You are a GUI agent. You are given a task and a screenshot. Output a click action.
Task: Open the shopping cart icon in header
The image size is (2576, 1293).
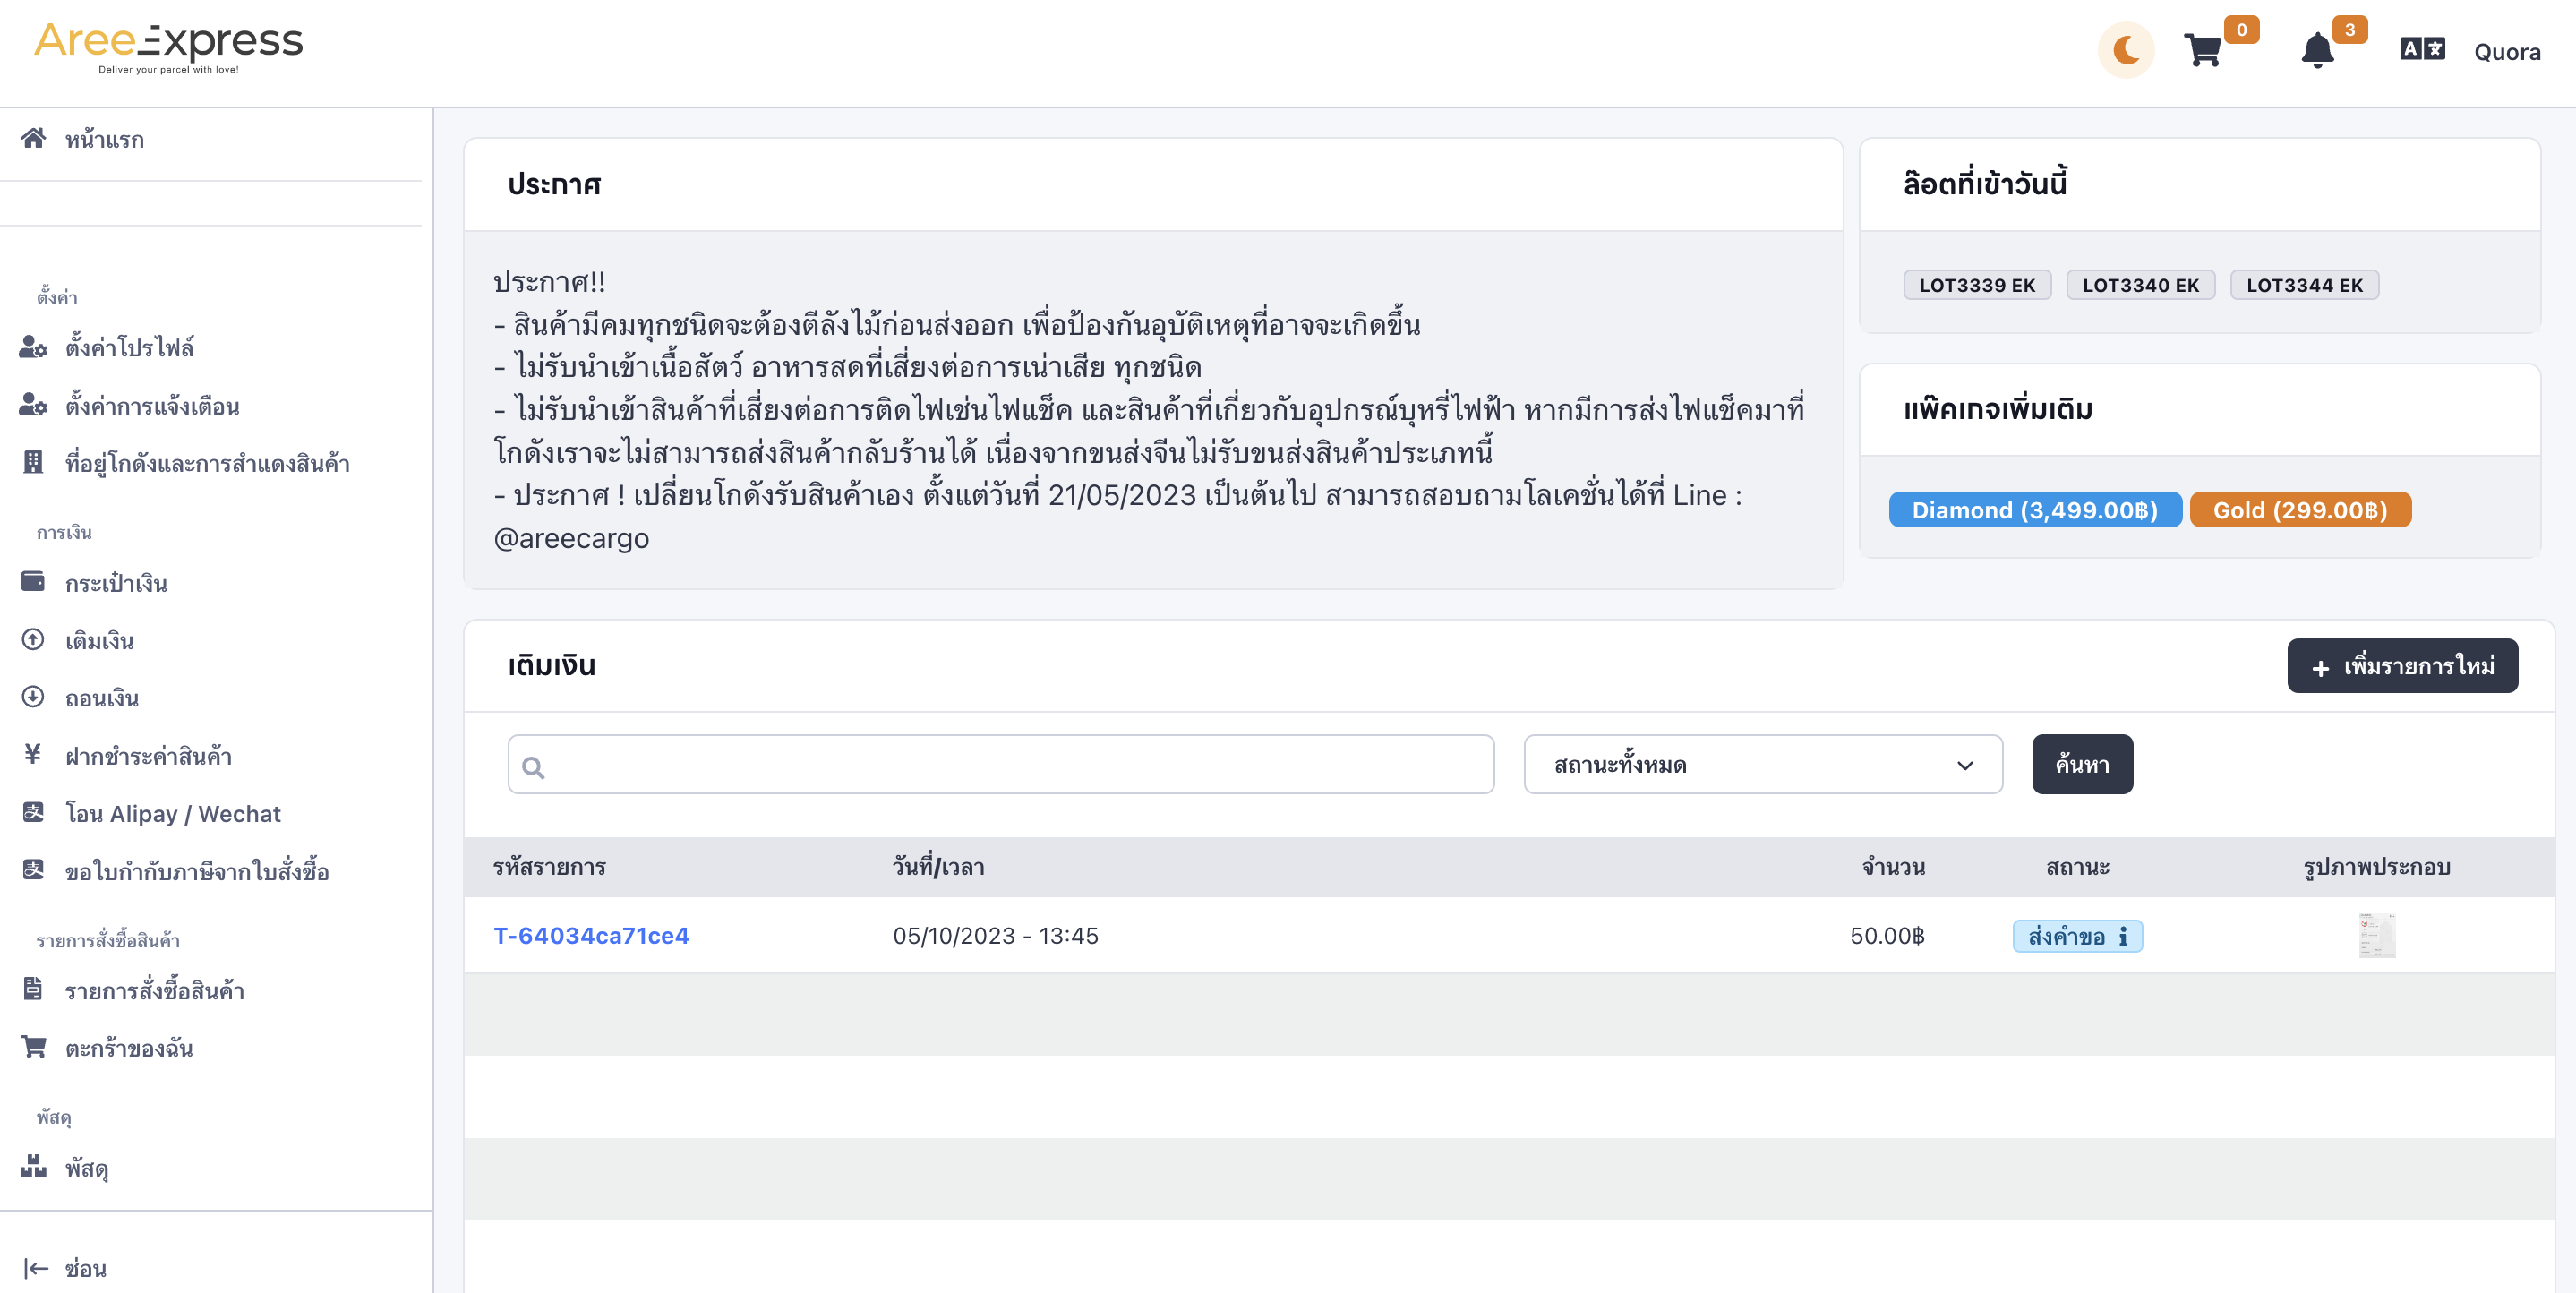[2203, 50]
